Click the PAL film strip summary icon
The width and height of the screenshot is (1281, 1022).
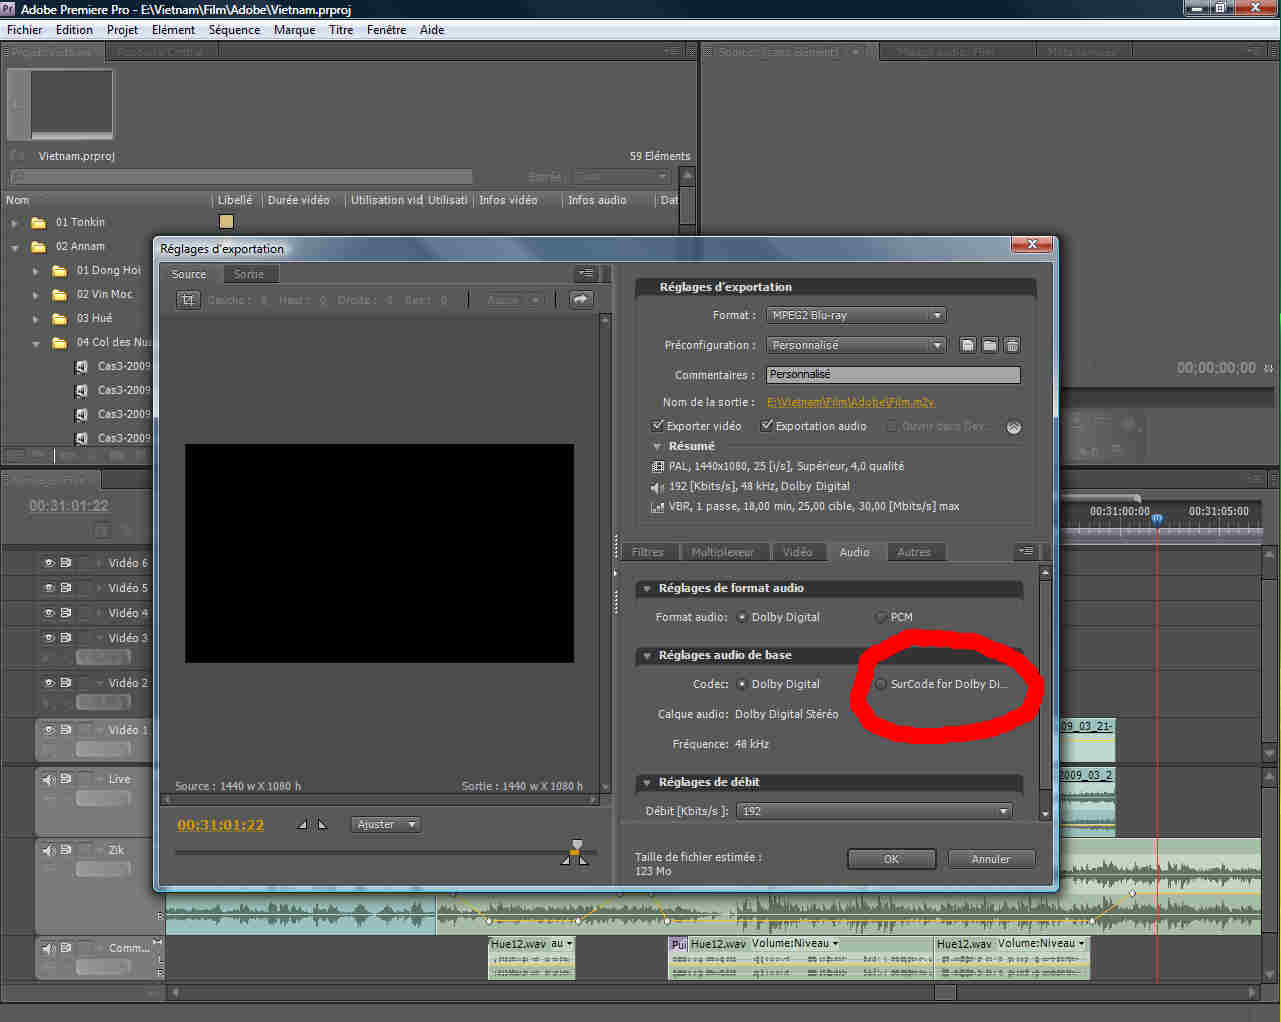click(x=657, y=466)
